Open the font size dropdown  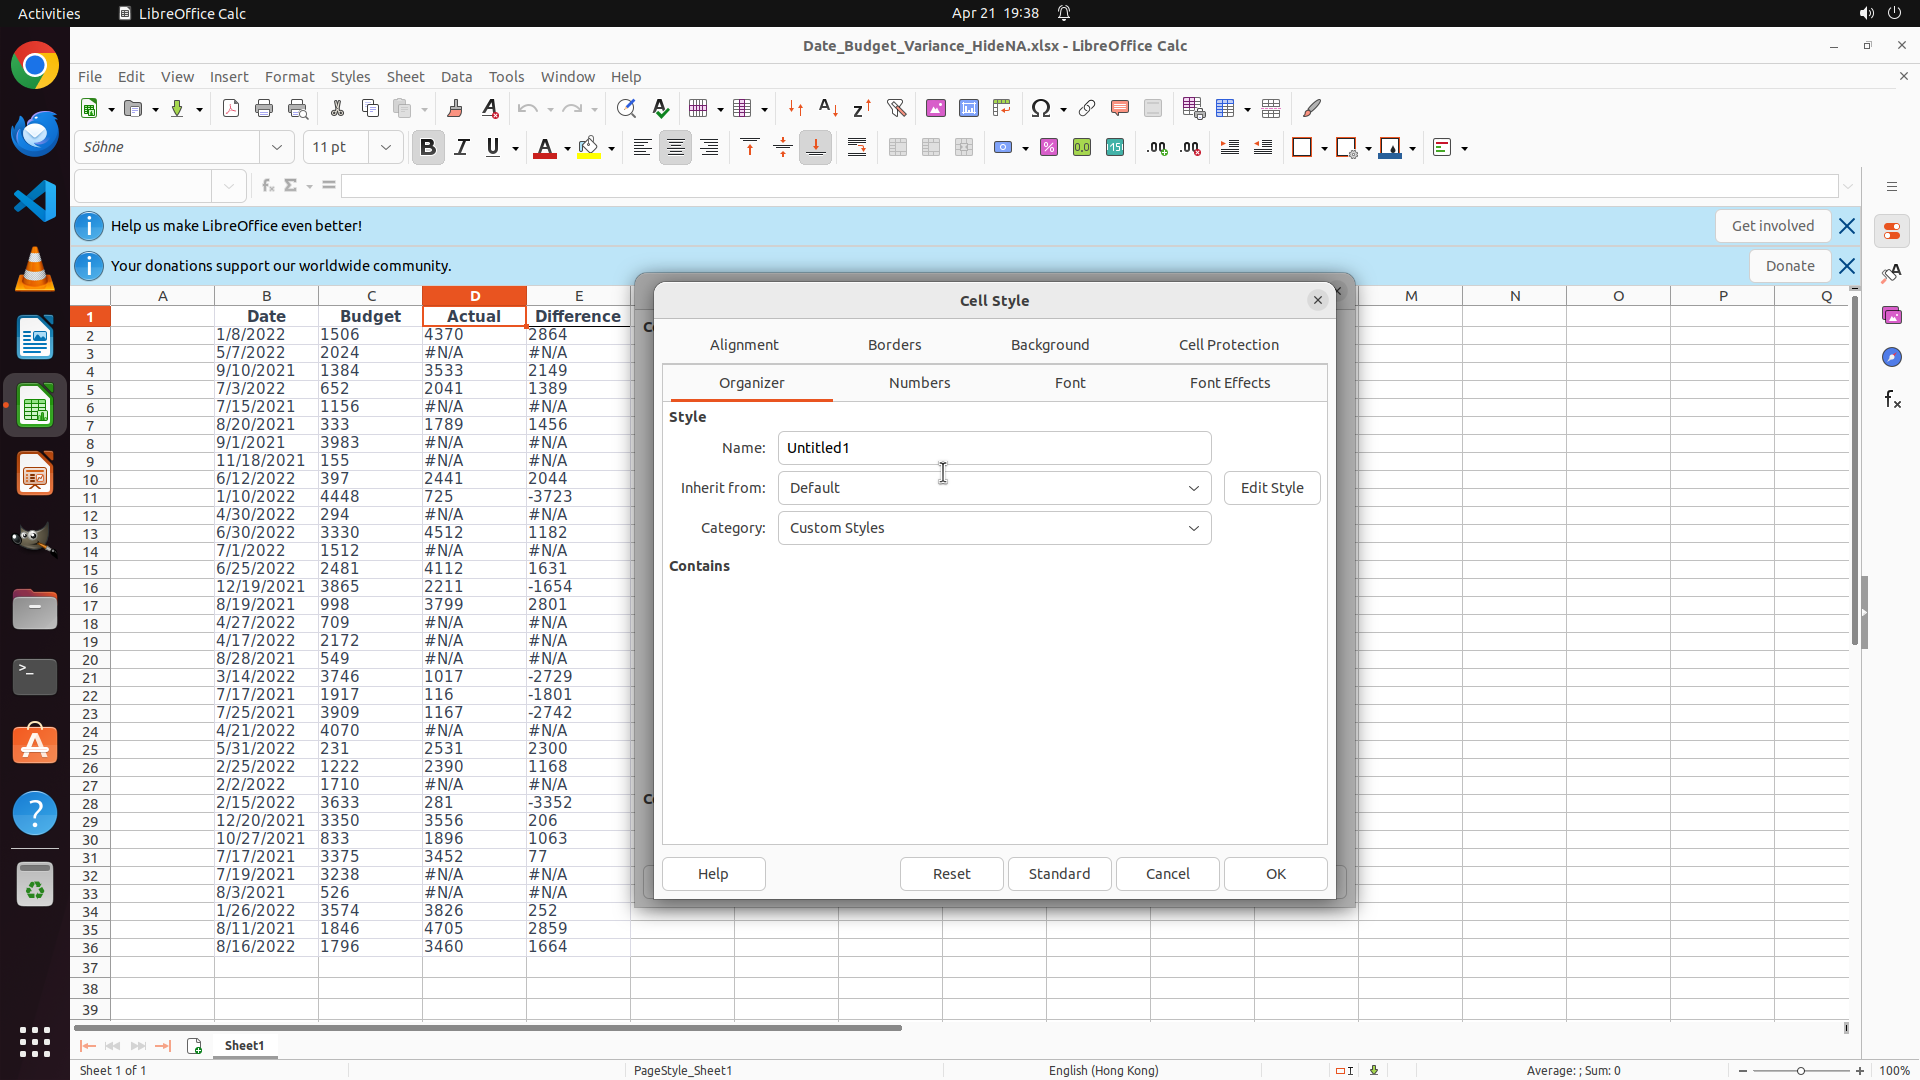385,148
